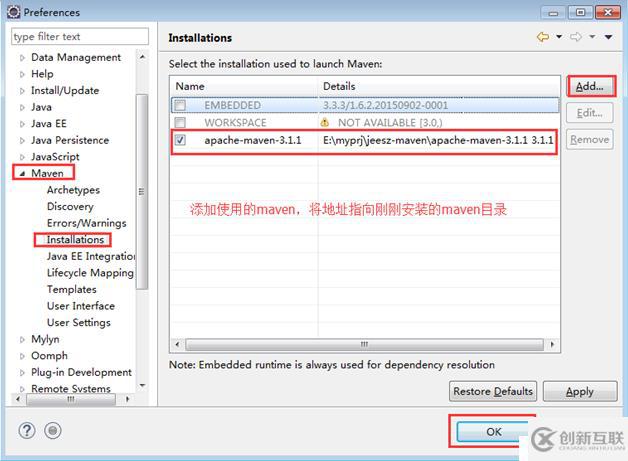
Task: Select Discovery under Maven
Action: [70, 206]
